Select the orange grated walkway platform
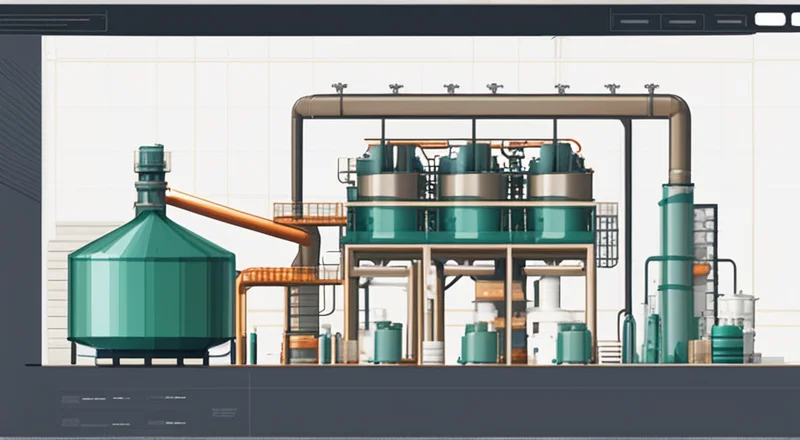The height and width of the screenshot is (440, 800). (x=309, y=213)
